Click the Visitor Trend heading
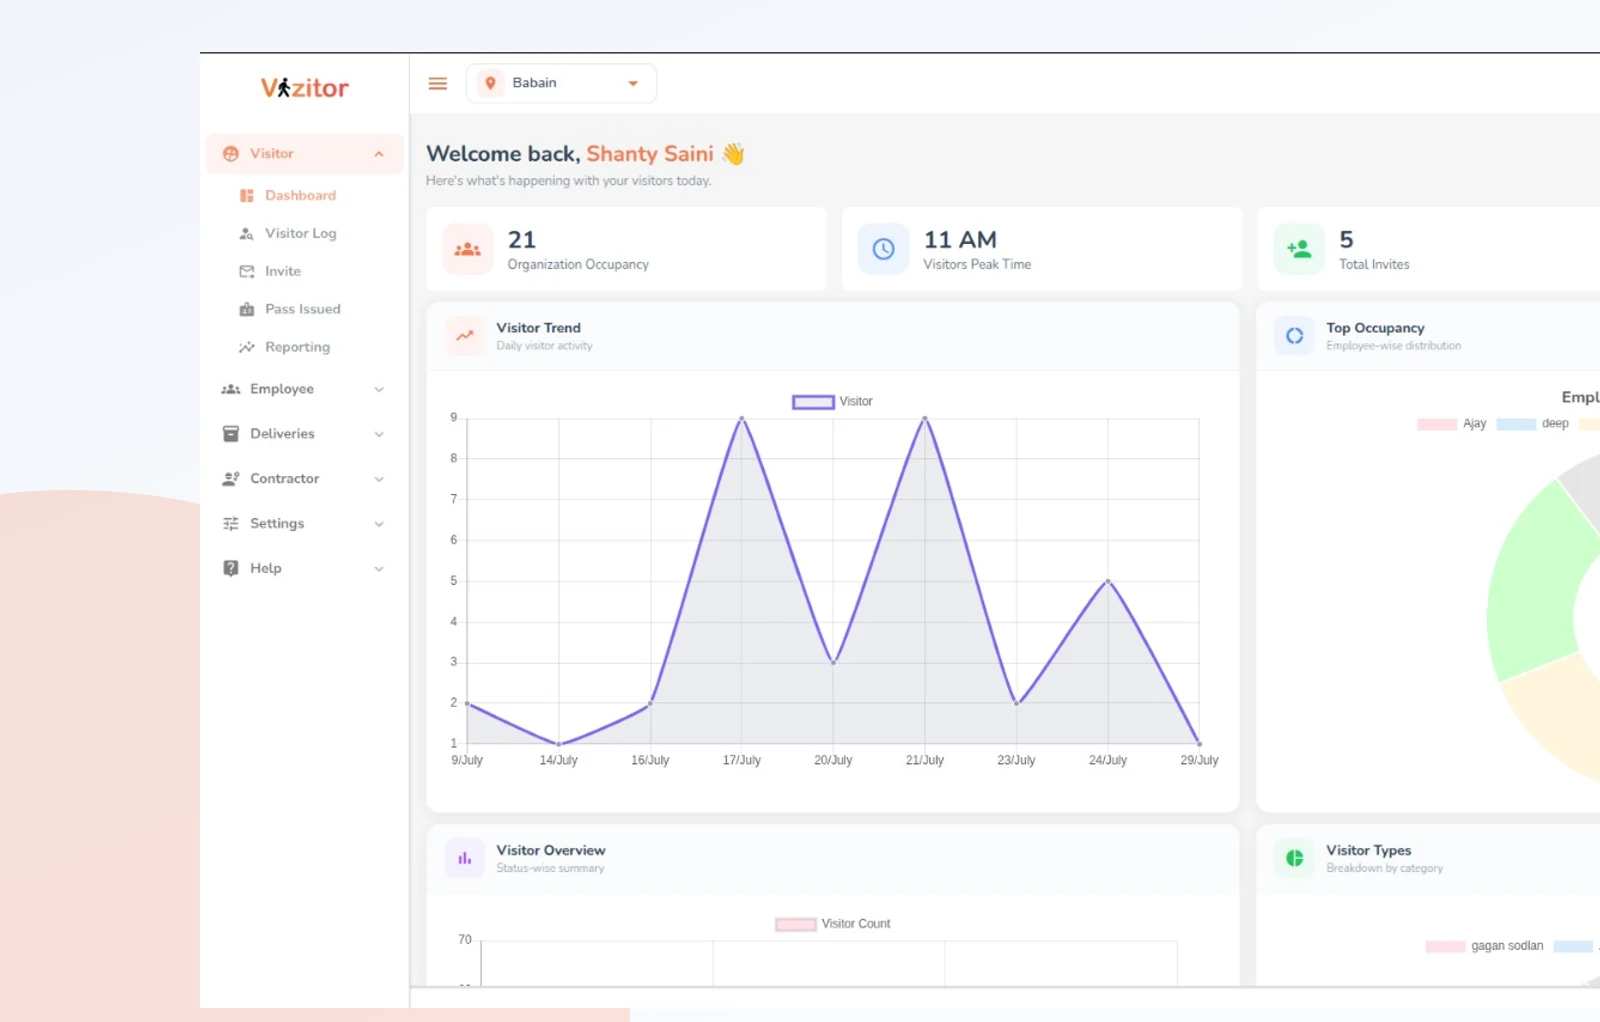Image resolution: width=1600 pixels, height=1022 pixels. [538, 328]
